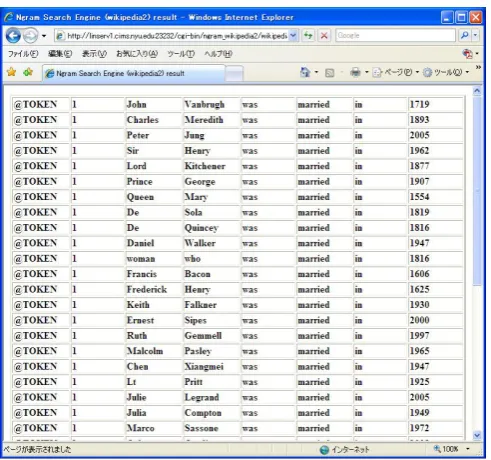491x460 pixels.
Task: Expand the address bar dropdown arrow
Action: click(x=293, y=36)
